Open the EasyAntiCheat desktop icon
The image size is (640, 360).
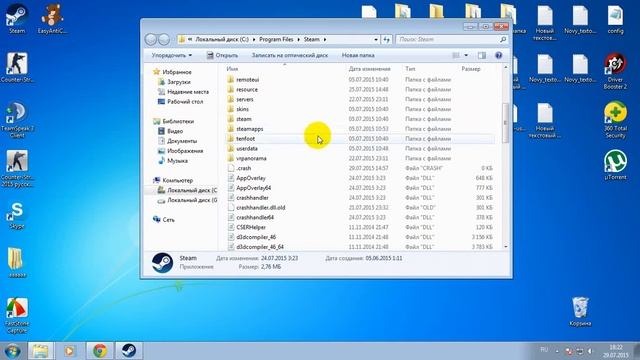[x=52, y=18]
